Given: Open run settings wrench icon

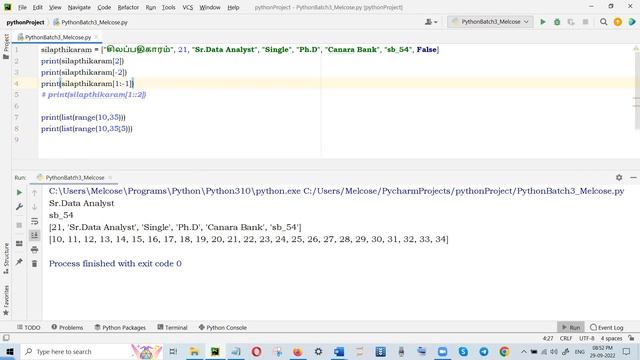Looking at the screenshot, I should 19,207.
